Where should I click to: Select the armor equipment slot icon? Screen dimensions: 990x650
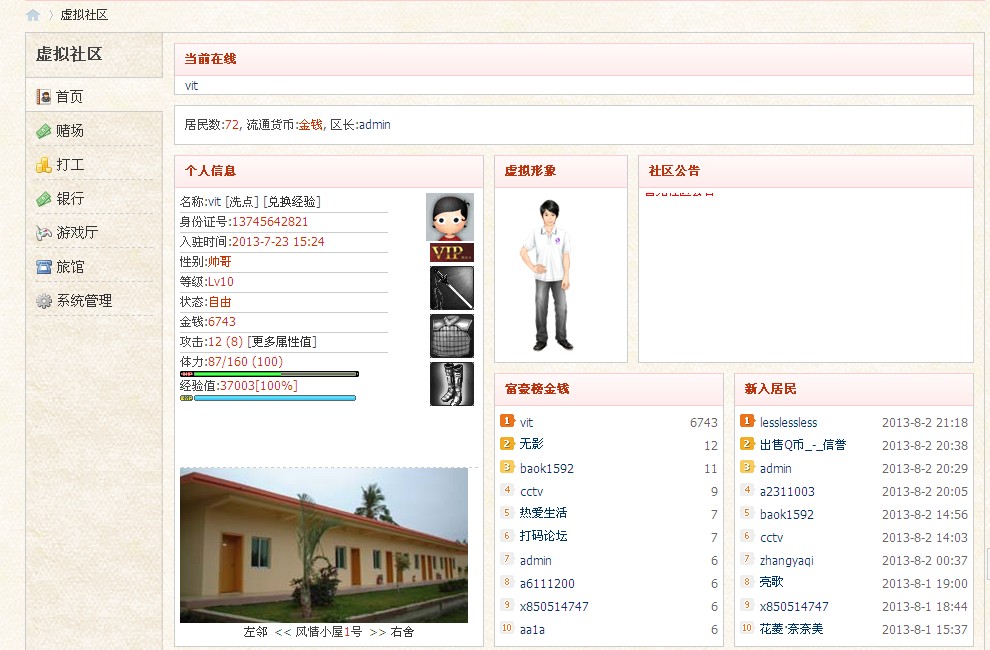451,336
